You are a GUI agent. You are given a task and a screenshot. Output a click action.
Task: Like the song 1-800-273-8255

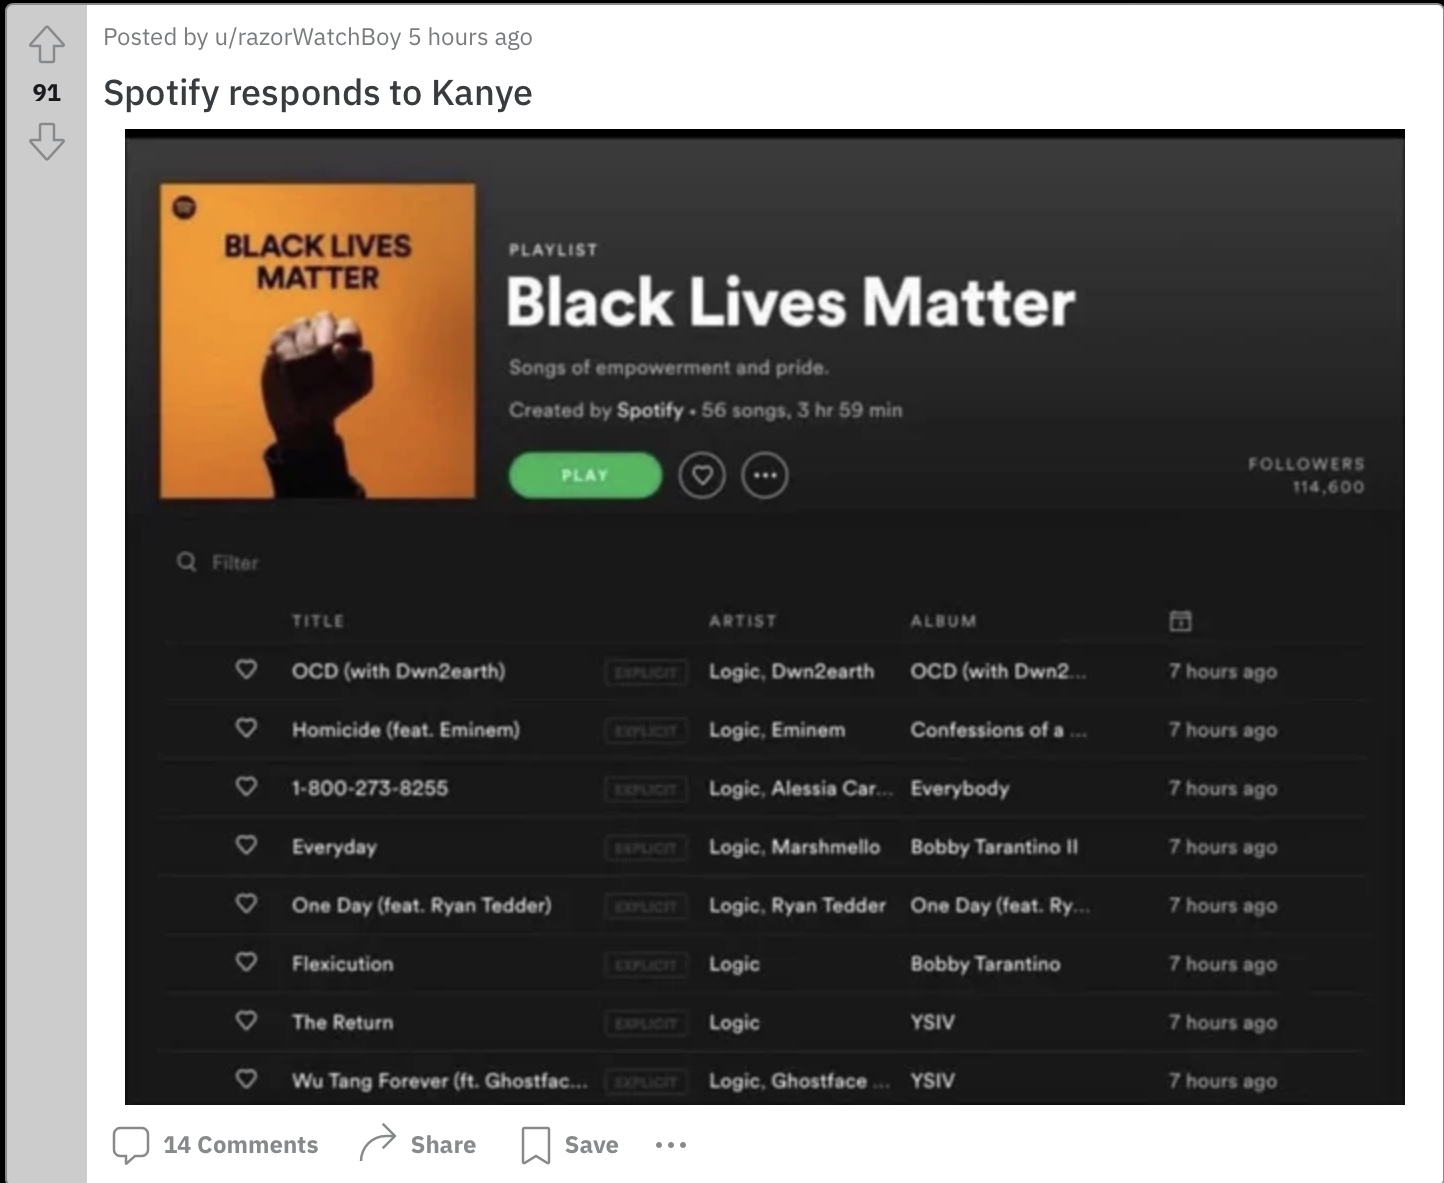point(246,787)
